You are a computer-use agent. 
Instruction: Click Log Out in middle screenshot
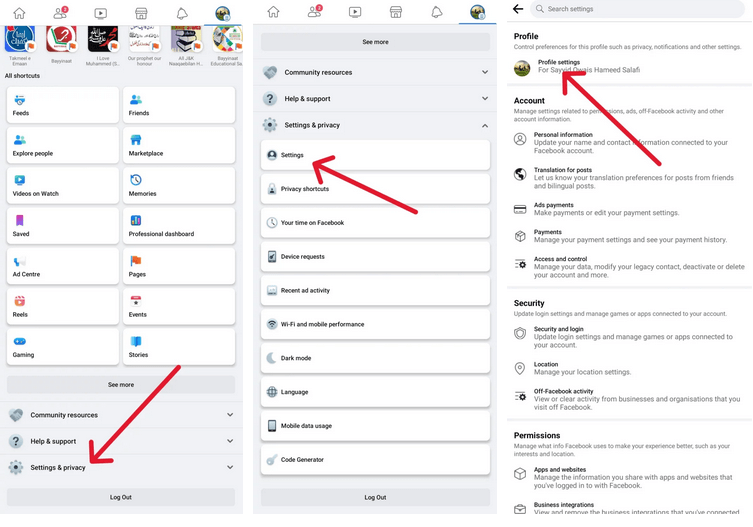[376, 497]
